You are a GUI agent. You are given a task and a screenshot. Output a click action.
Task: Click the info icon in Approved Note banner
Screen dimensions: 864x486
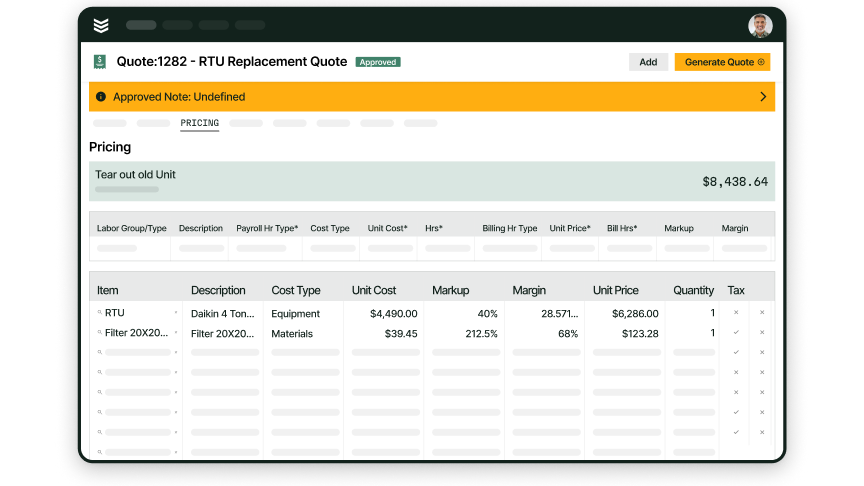click(x=101, y=97)
